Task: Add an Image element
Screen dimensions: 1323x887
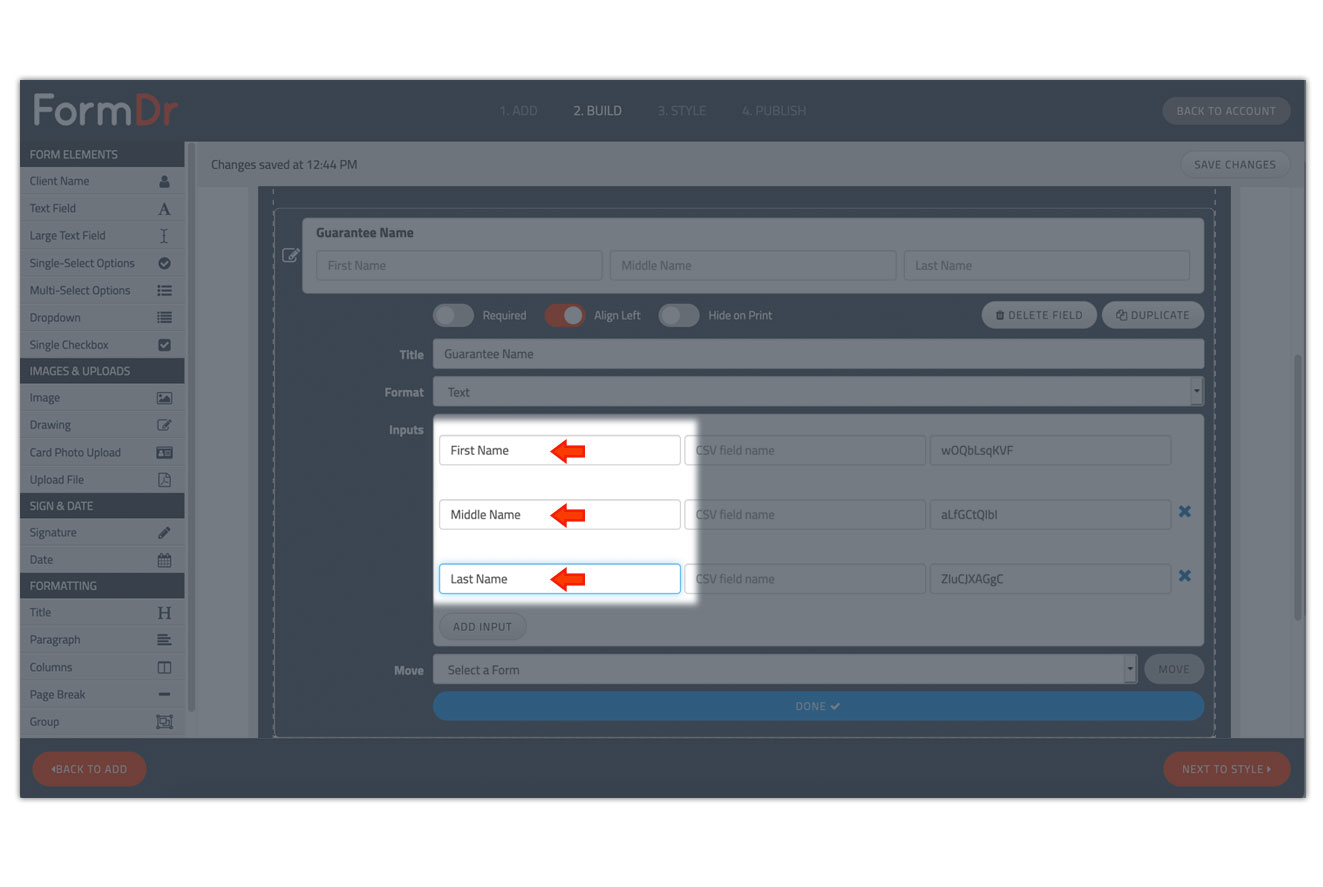Action: (x=101, y=397)
